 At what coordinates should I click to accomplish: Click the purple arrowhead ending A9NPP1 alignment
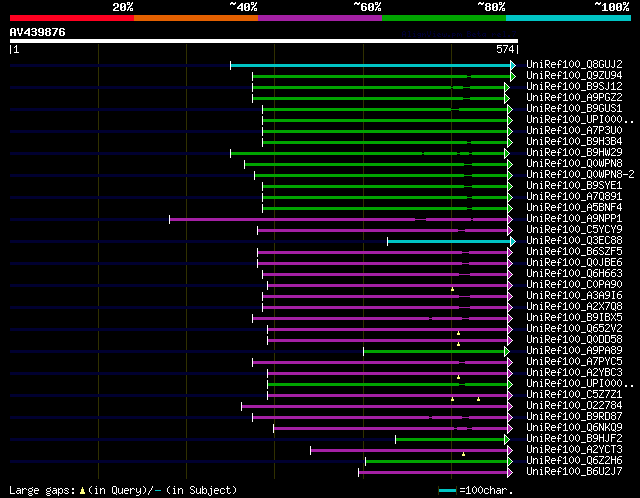point(510,220)
